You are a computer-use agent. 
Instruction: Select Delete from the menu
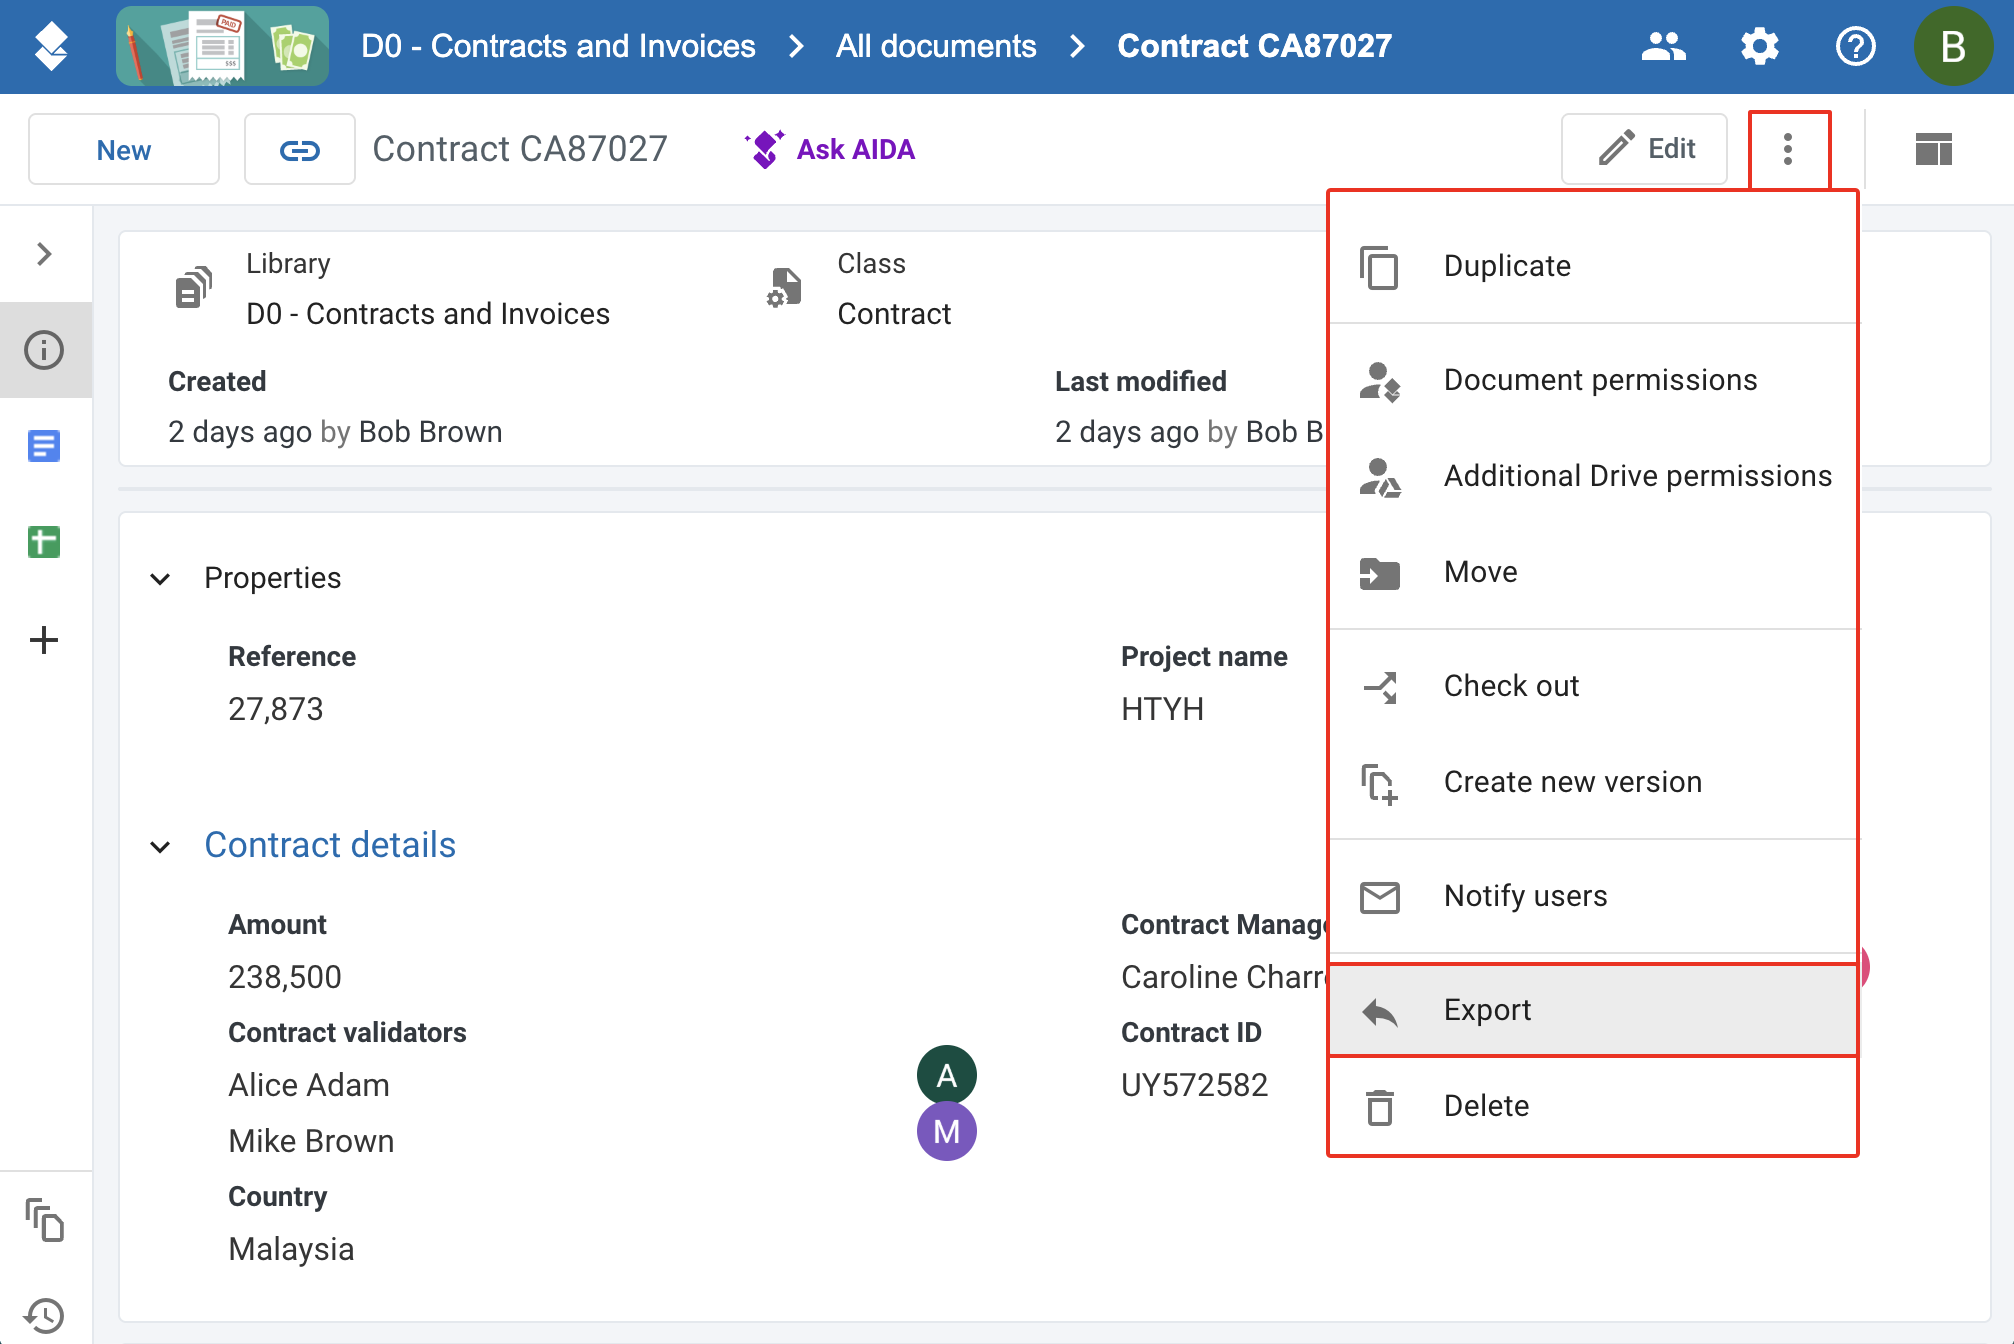tap(1593, 1106)
